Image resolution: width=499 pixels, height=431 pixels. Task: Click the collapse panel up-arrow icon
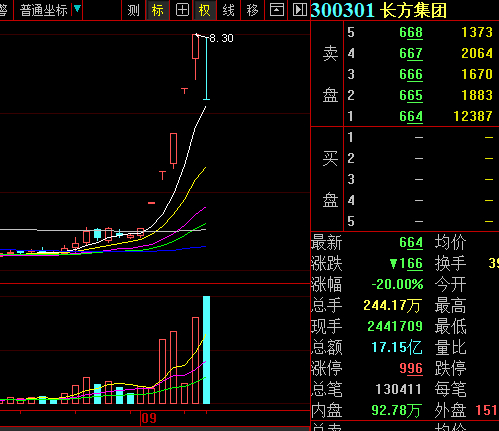pos(276,10)
